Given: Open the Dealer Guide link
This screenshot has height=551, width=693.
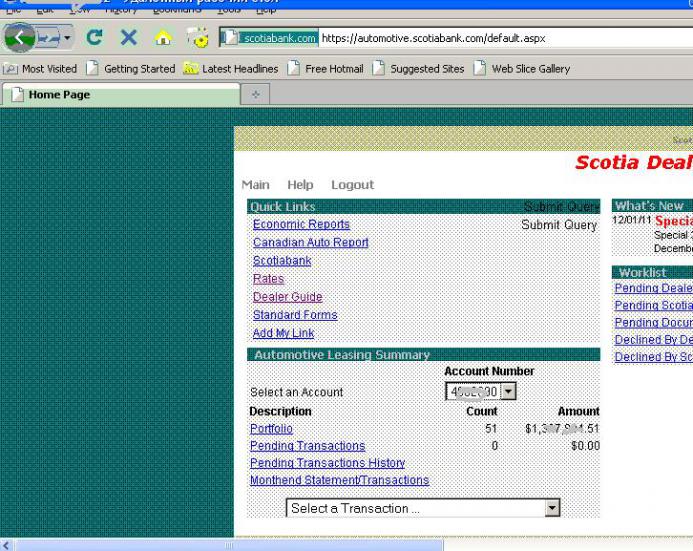Looking at the screenshot, I should tap(287, 297).
